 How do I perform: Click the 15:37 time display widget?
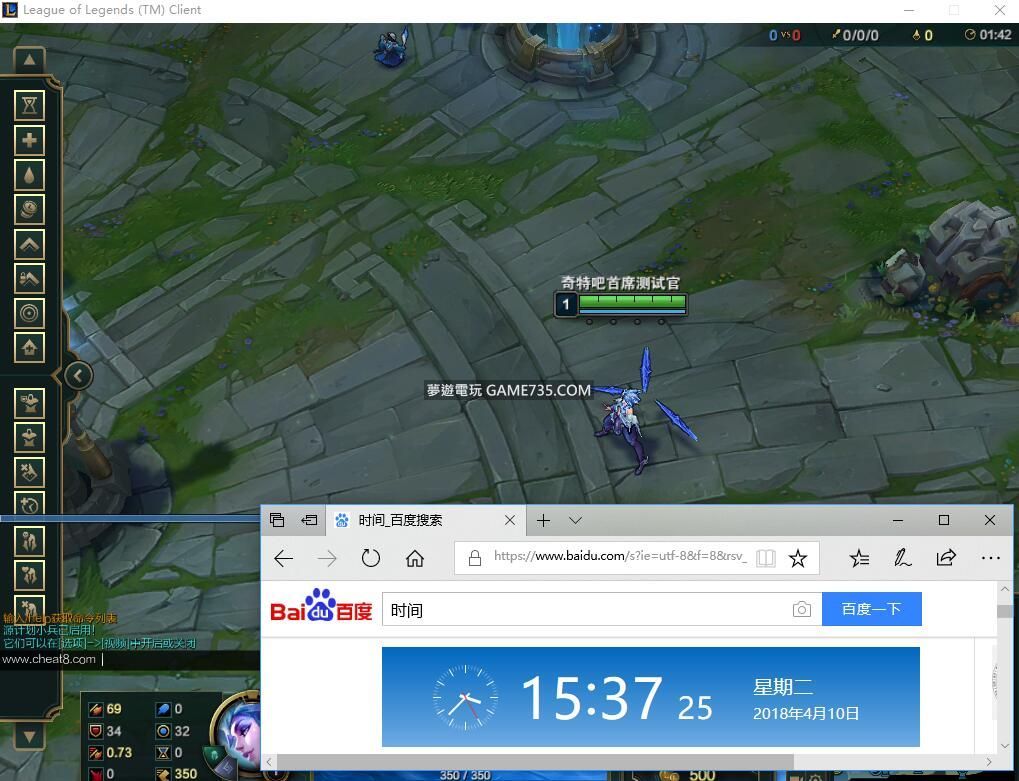tap(651, 697)
